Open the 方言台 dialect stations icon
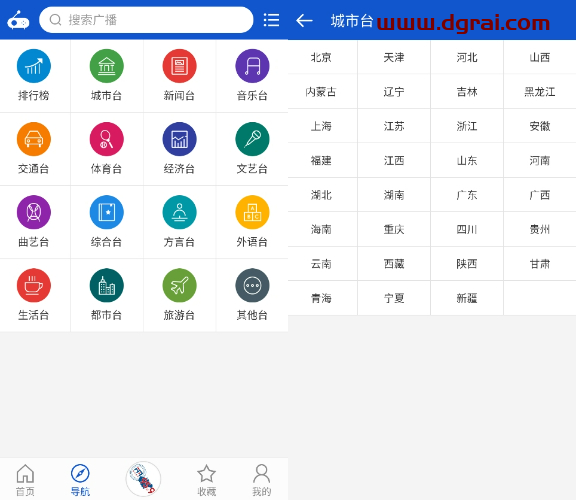This screenshot has height=500, width=576. [179, 212]
